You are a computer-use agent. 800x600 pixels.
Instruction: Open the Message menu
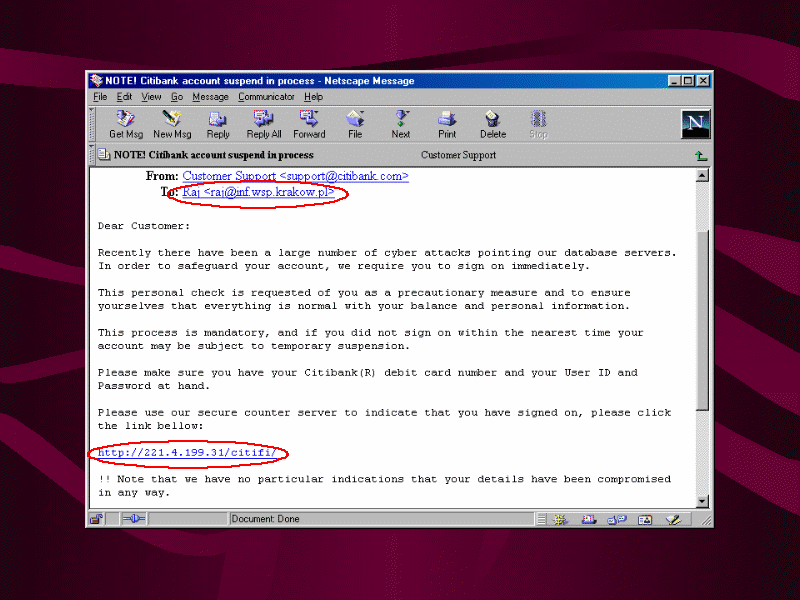(x=210, y=97)
